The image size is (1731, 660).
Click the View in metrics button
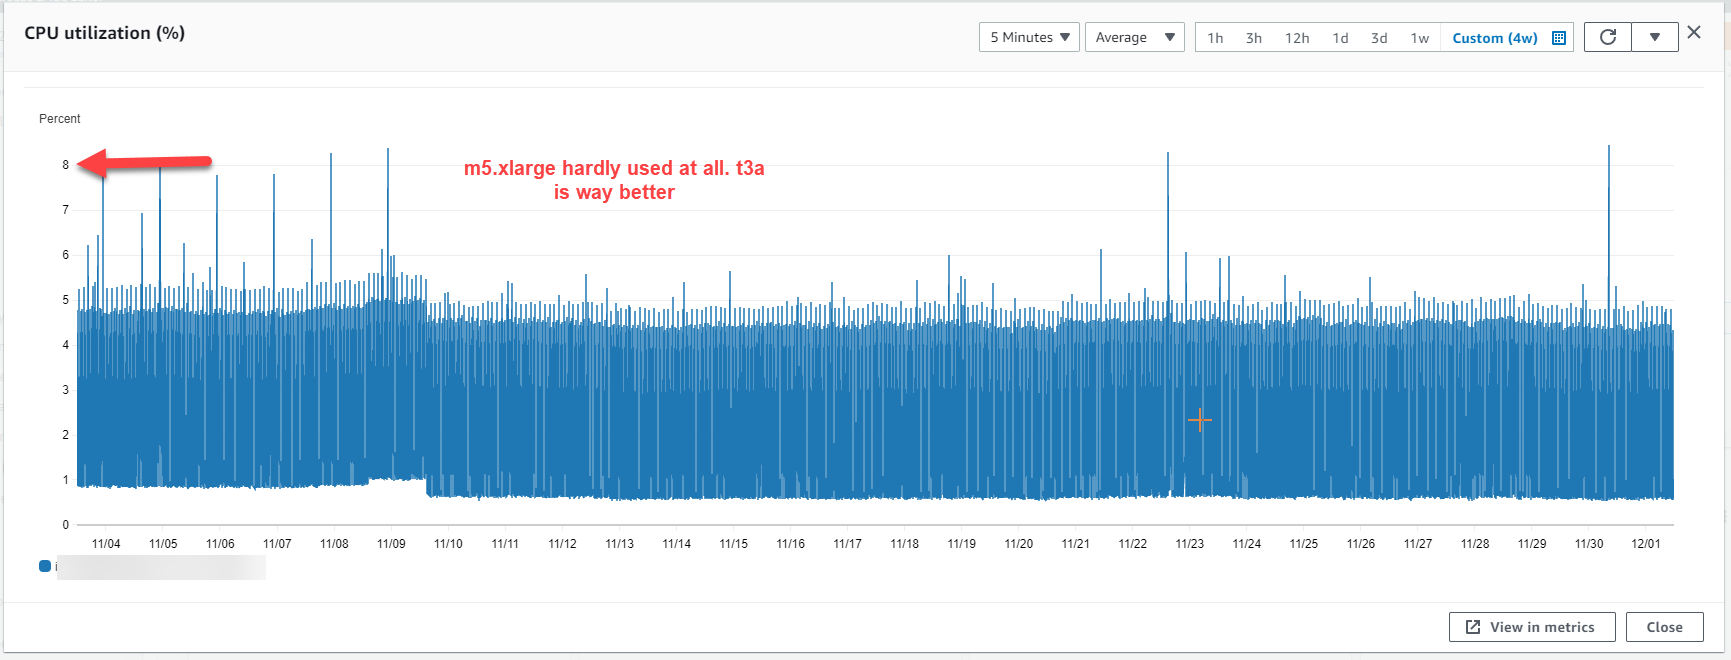pos(1531,627)
